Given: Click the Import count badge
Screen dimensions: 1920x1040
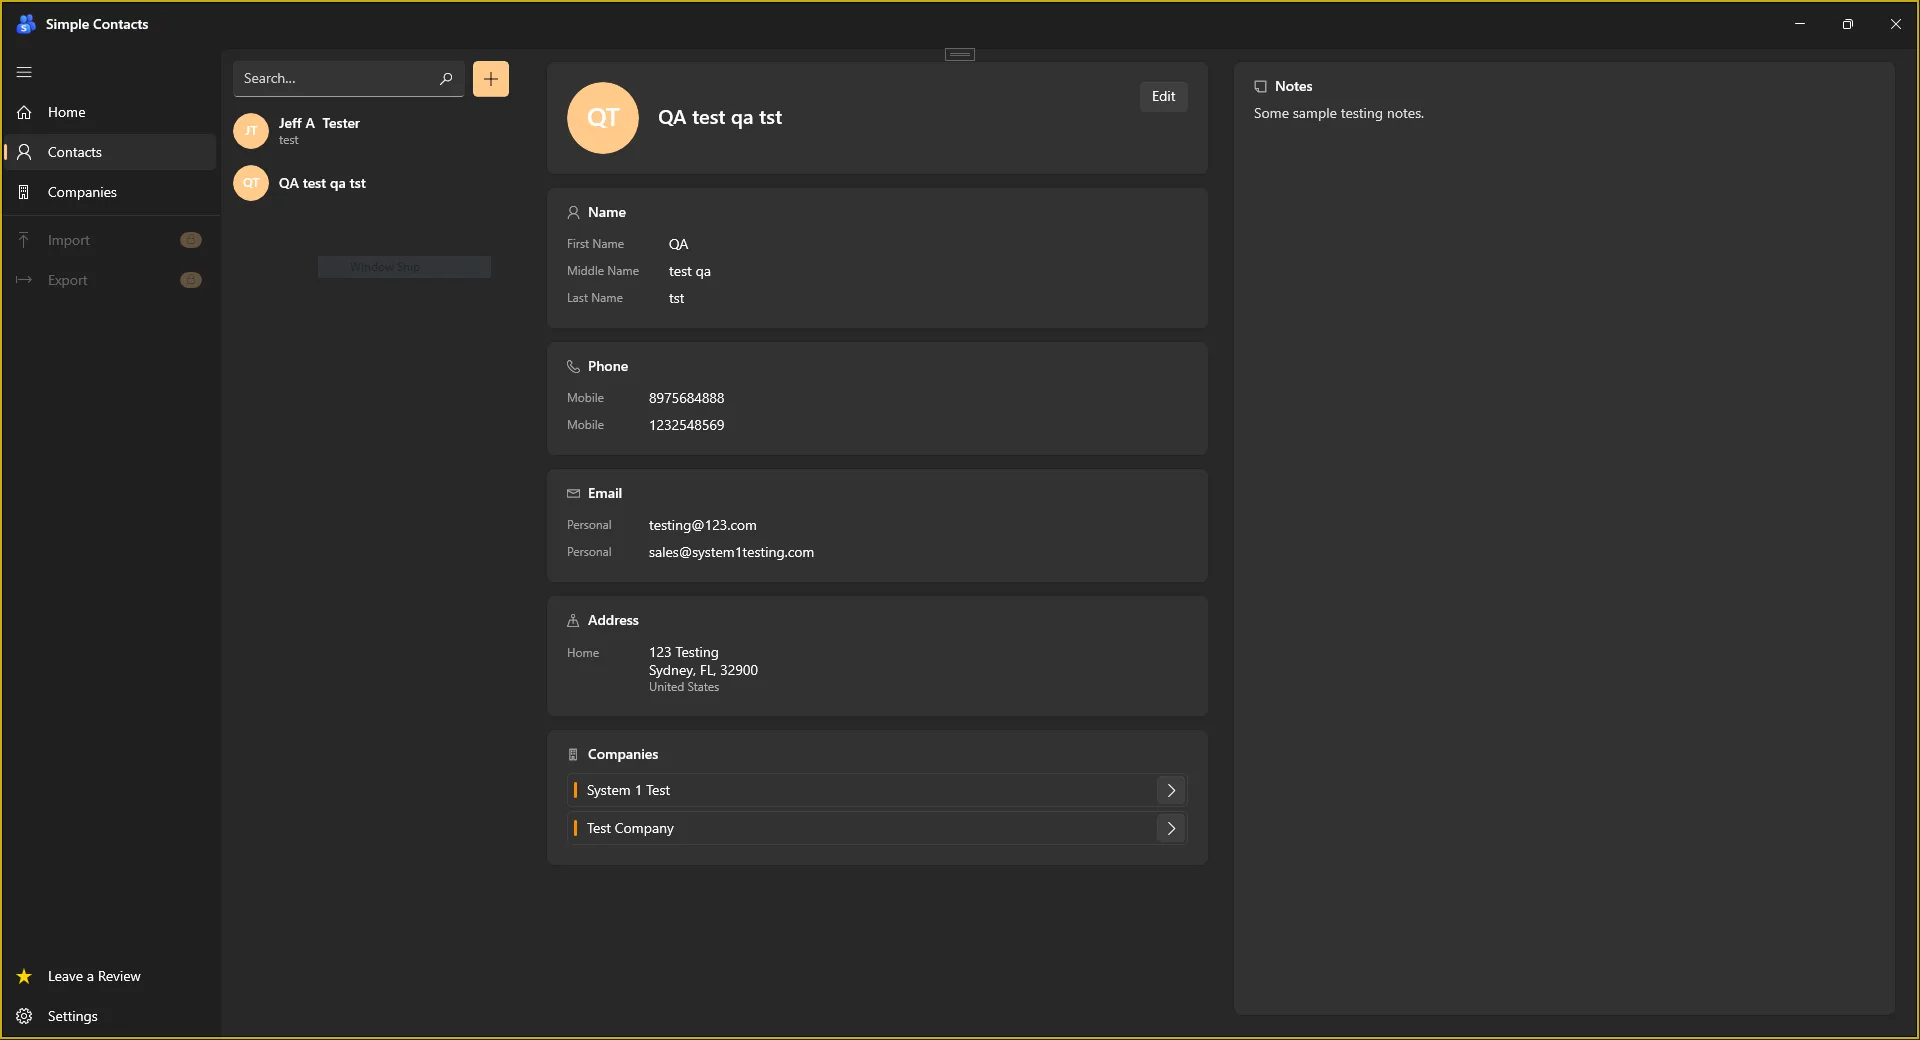Looking at the screenshot, I should pos(191,240).
